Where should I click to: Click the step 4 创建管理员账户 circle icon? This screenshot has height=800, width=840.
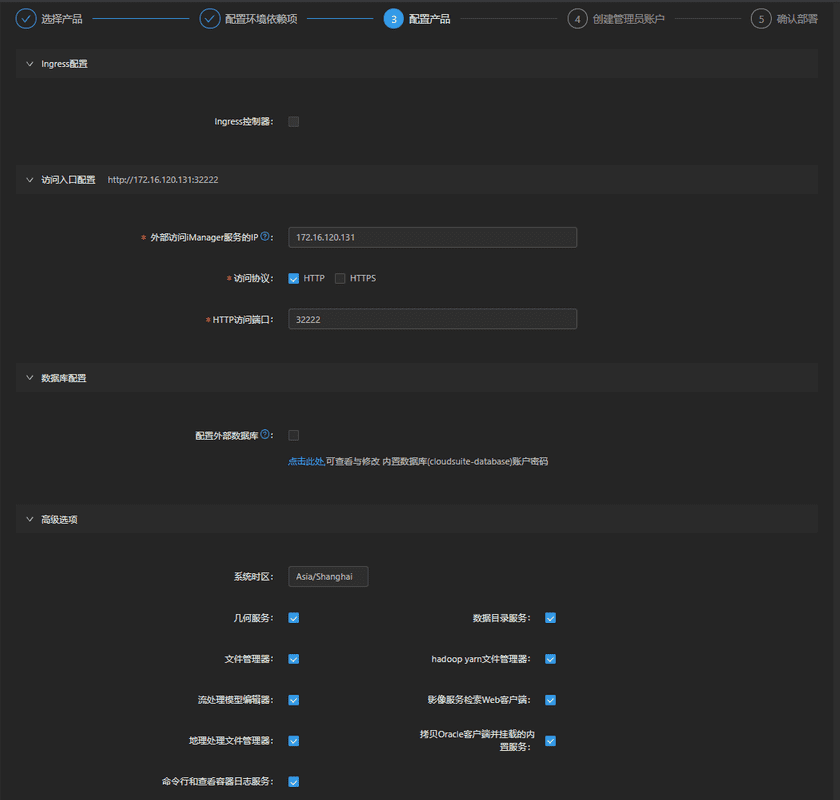click(577, 19)
